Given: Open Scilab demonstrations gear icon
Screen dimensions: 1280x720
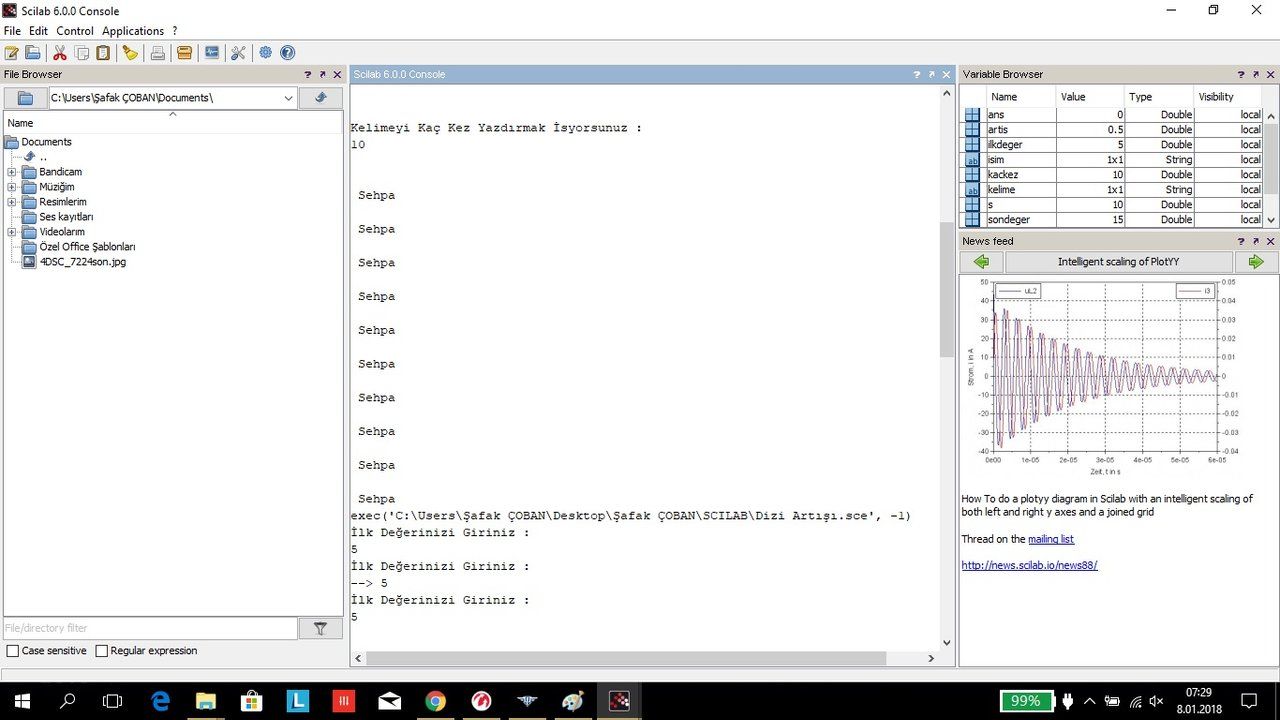Looking at the screenshot, I should (266, 53).
